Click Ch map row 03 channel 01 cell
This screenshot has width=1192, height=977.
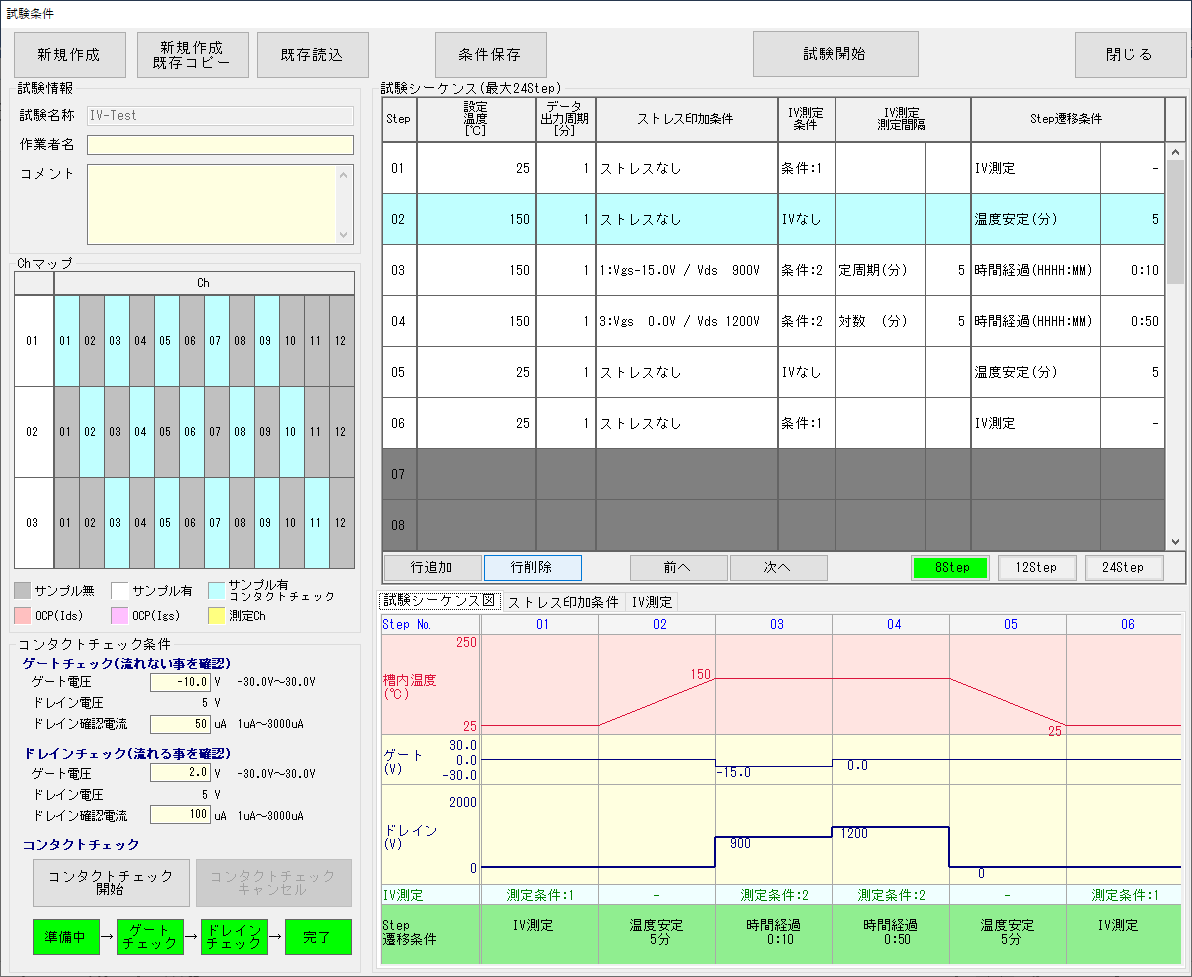[66, 523]
